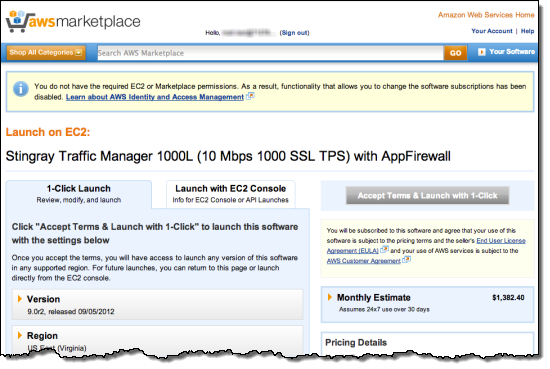Click Accept Terms & Launch with 1-Click
Image resolution: width=550 pixels, height=369 pixels.
coord(427,195)
